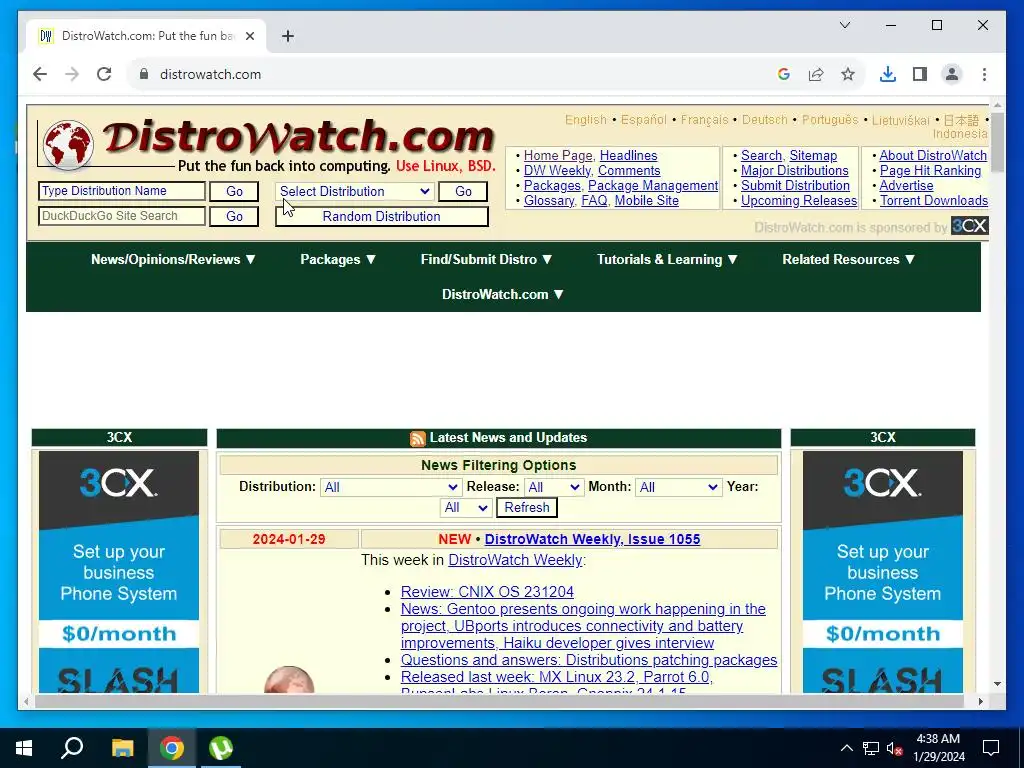Viewport: 1024px width, 768px height.
Task: Expand the Packages menu
Action: click(x=338, y=259)
